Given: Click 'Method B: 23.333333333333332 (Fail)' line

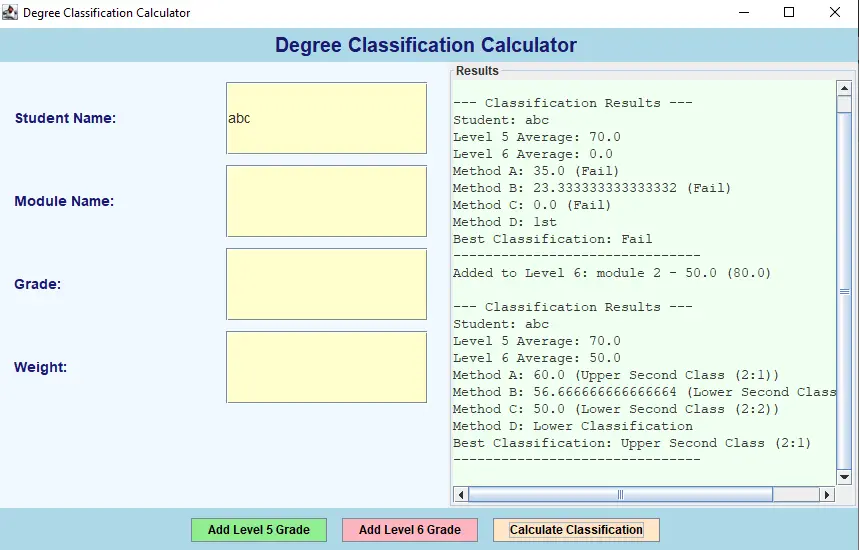Looking at the screenshot, I should [x=592, y=188].
